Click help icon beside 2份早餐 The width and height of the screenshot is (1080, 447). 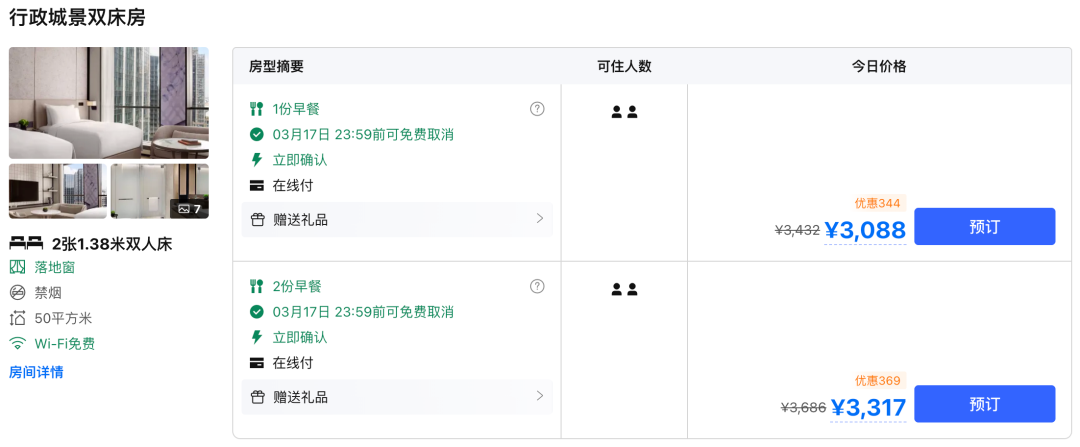(537, 287)
